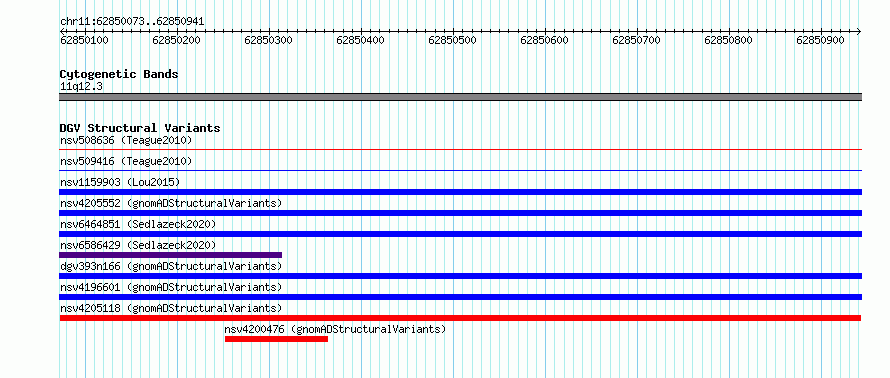Screen dimensions: 890x378
Task: Open variant nsv508636 (Teague2010) label
Action: [x=126, y=140]
